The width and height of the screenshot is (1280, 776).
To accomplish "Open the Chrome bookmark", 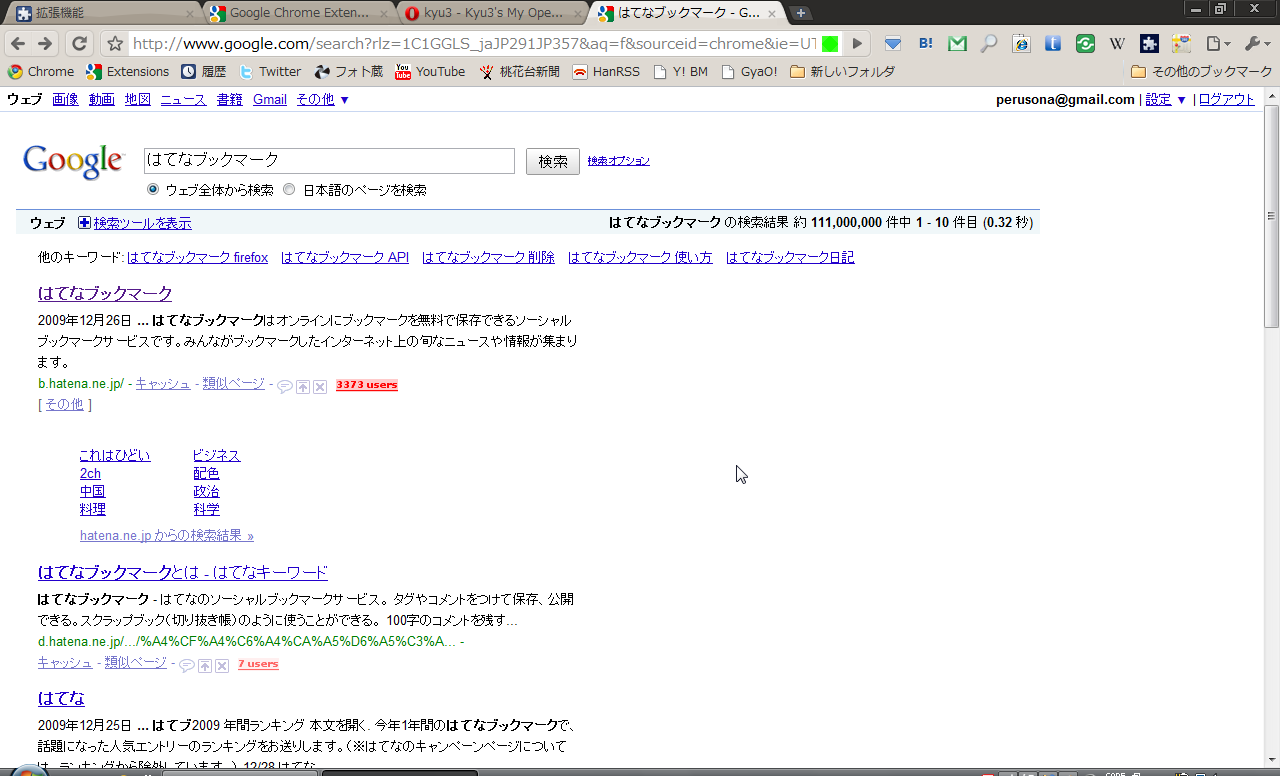I will click(x=41, y=72).
